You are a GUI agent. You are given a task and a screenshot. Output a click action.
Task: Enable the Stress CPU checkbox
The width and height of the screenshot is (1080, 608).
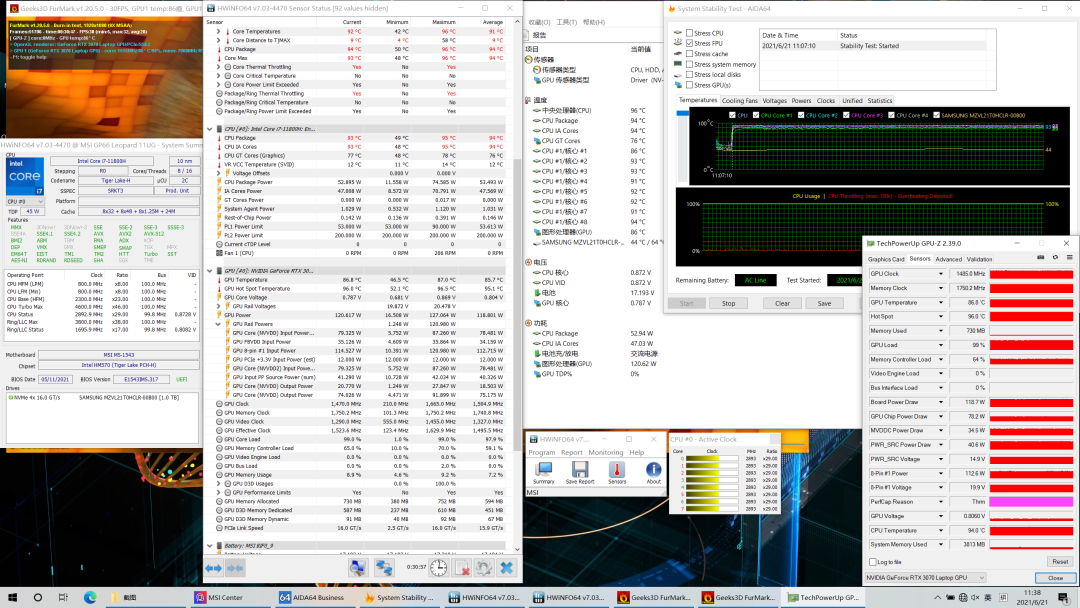click(x=690, y=33)
